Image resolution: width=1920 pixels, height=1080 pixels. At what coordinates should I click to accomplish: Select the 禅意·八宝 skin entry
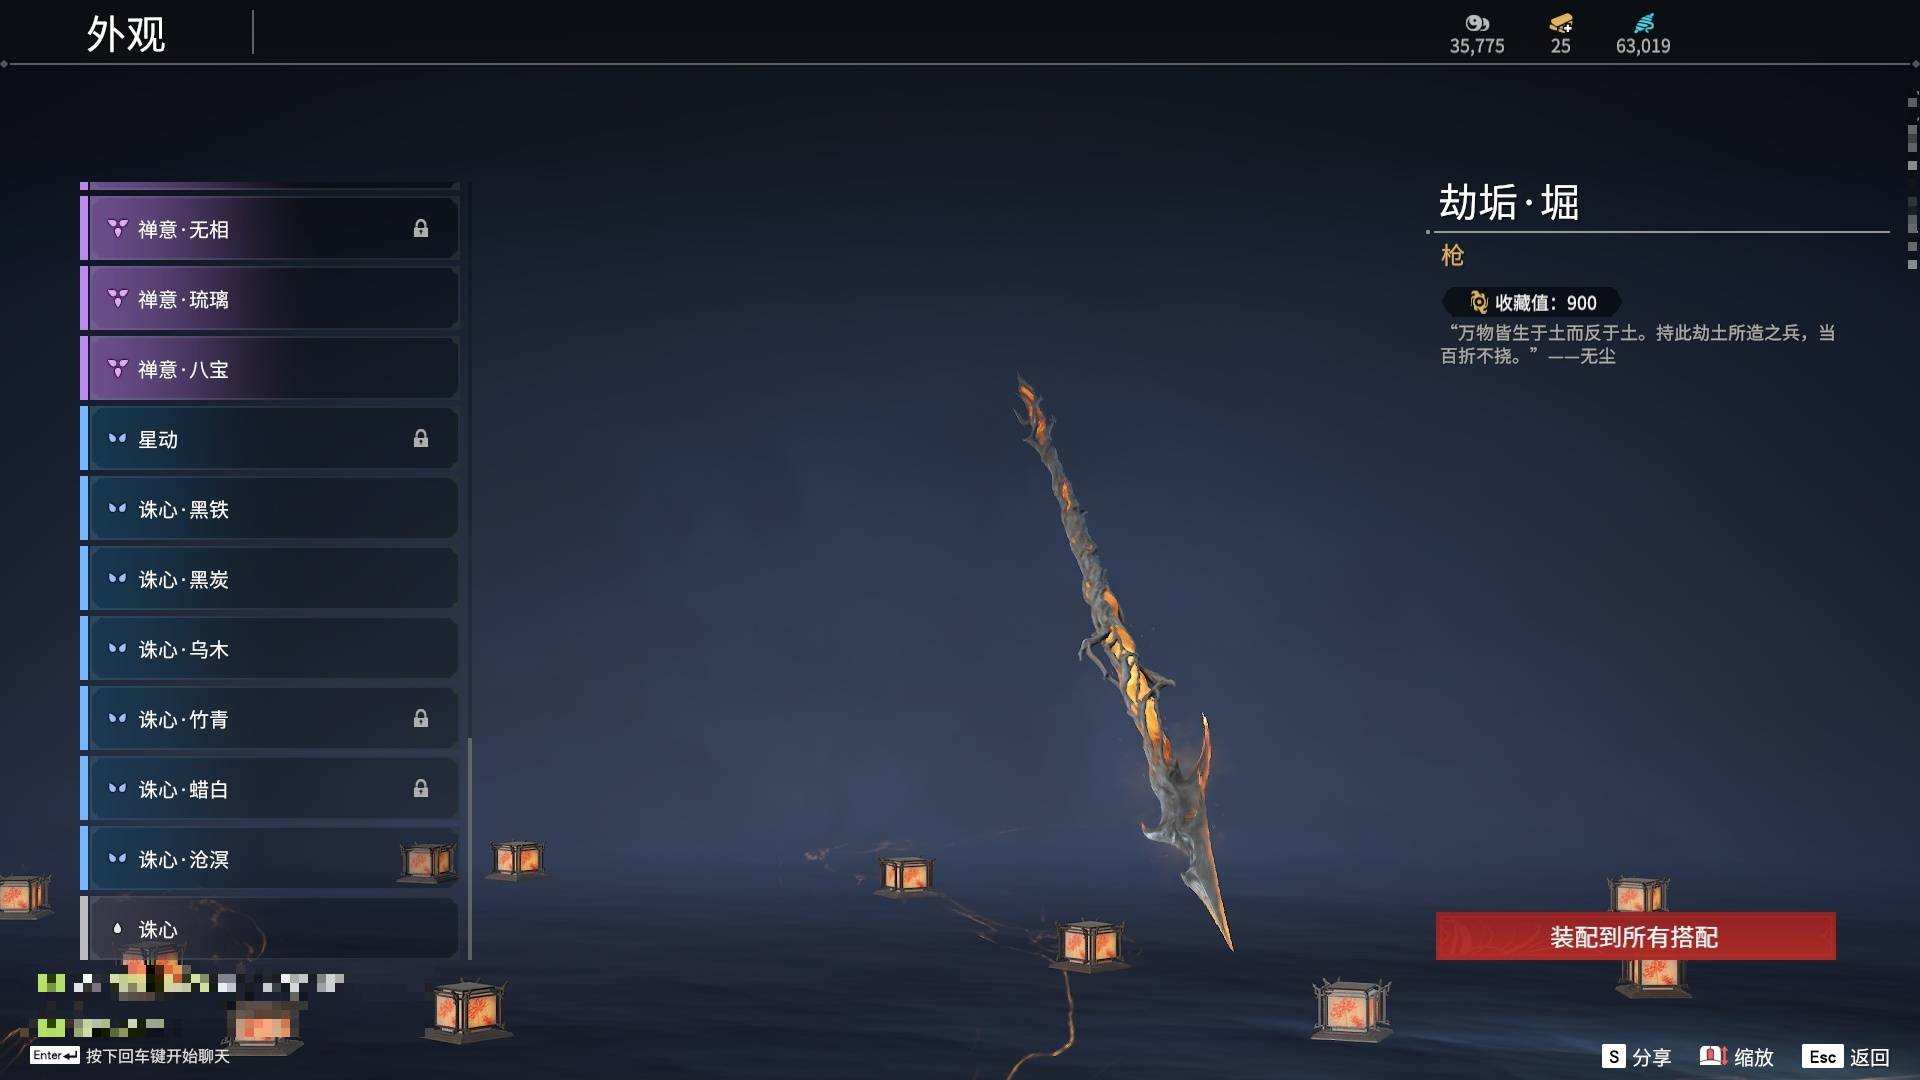[x=270, y=369]
